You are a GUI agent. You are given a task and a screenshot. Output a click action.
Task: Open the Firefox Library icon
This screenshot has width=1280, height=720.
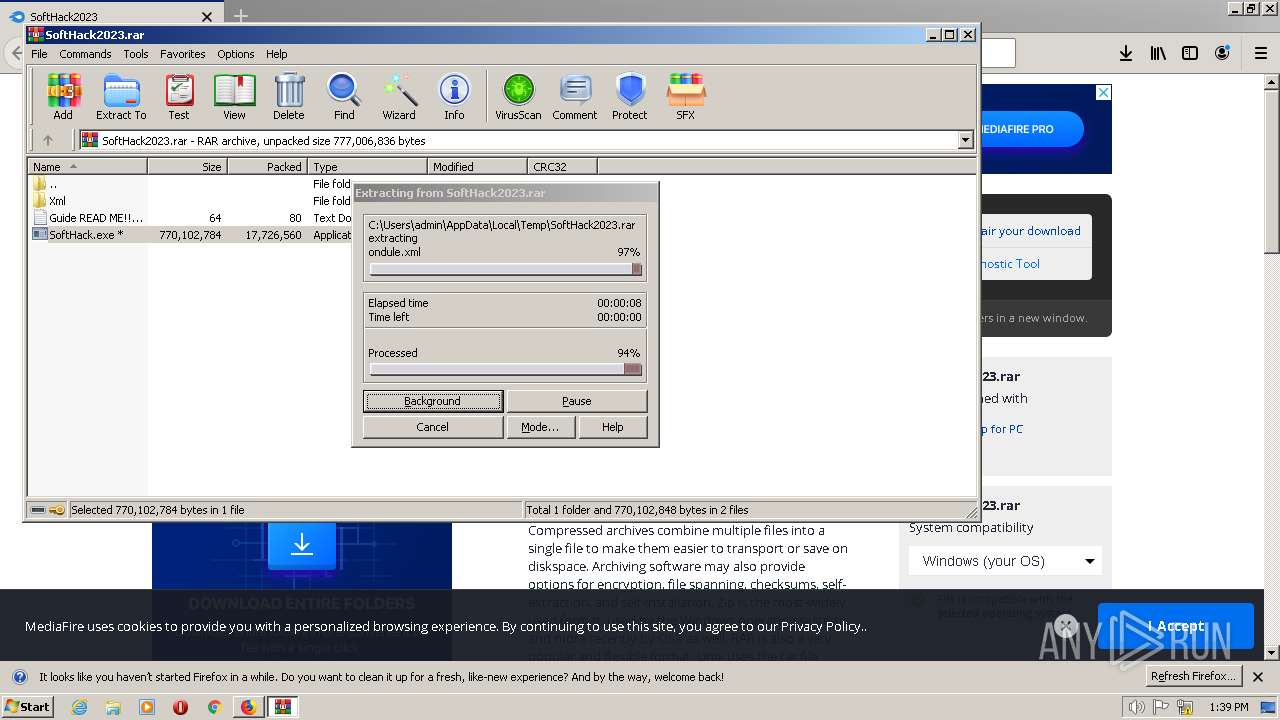click(x=1158, y=54)
